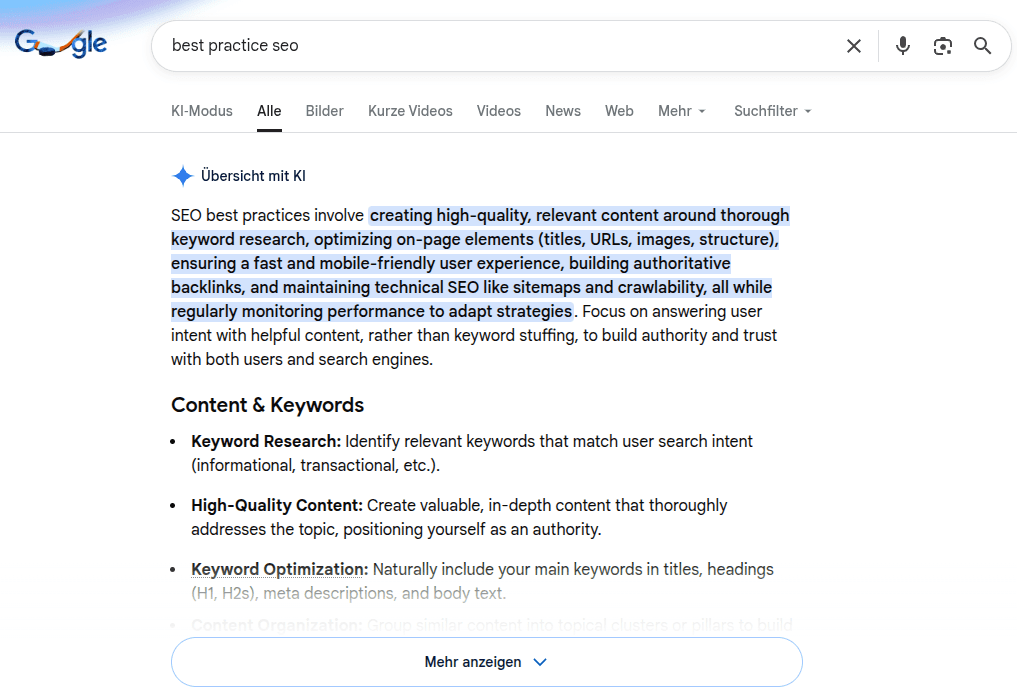Expand the AI overview with the Mehr anzeigen chevron

pos(539,662)
